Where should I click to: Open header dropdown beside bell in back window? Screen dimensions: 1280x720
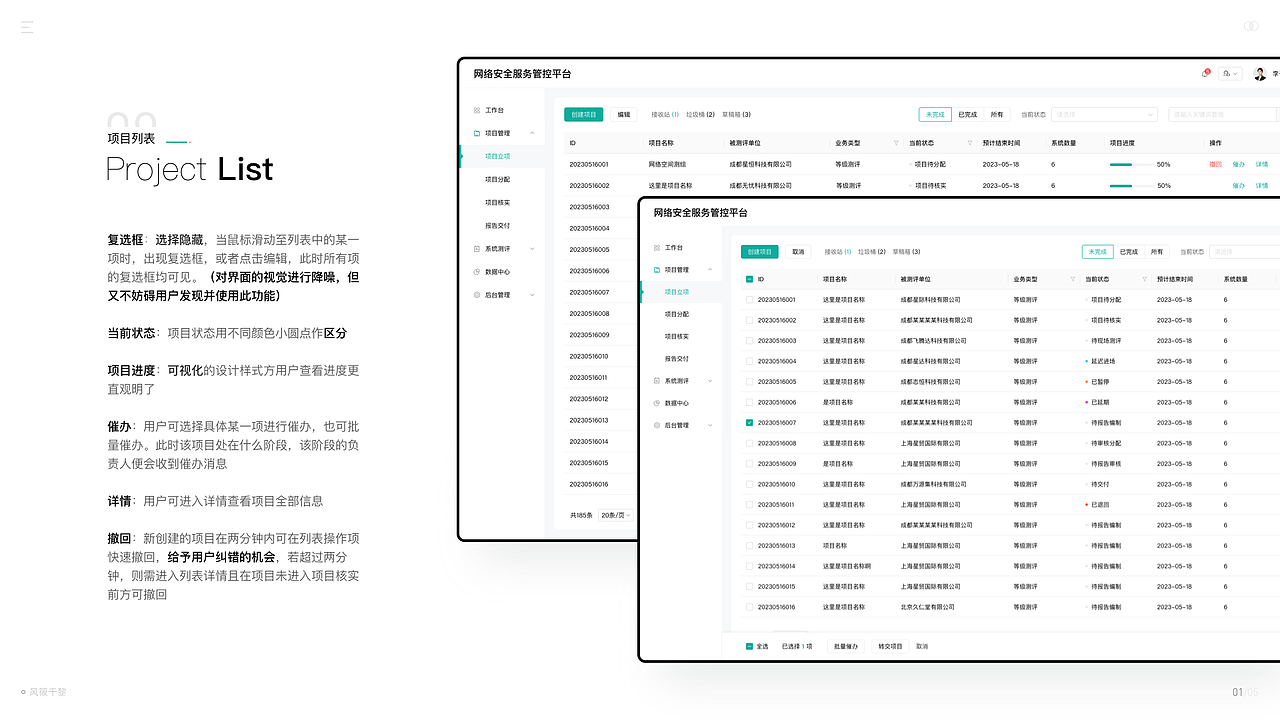pos(1230,74)
